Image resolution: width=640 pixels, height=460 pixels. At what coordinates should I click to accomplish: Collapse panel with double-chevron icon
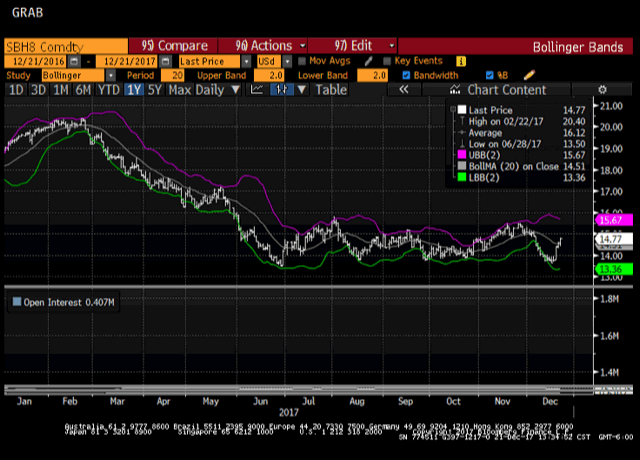(404, 89)
